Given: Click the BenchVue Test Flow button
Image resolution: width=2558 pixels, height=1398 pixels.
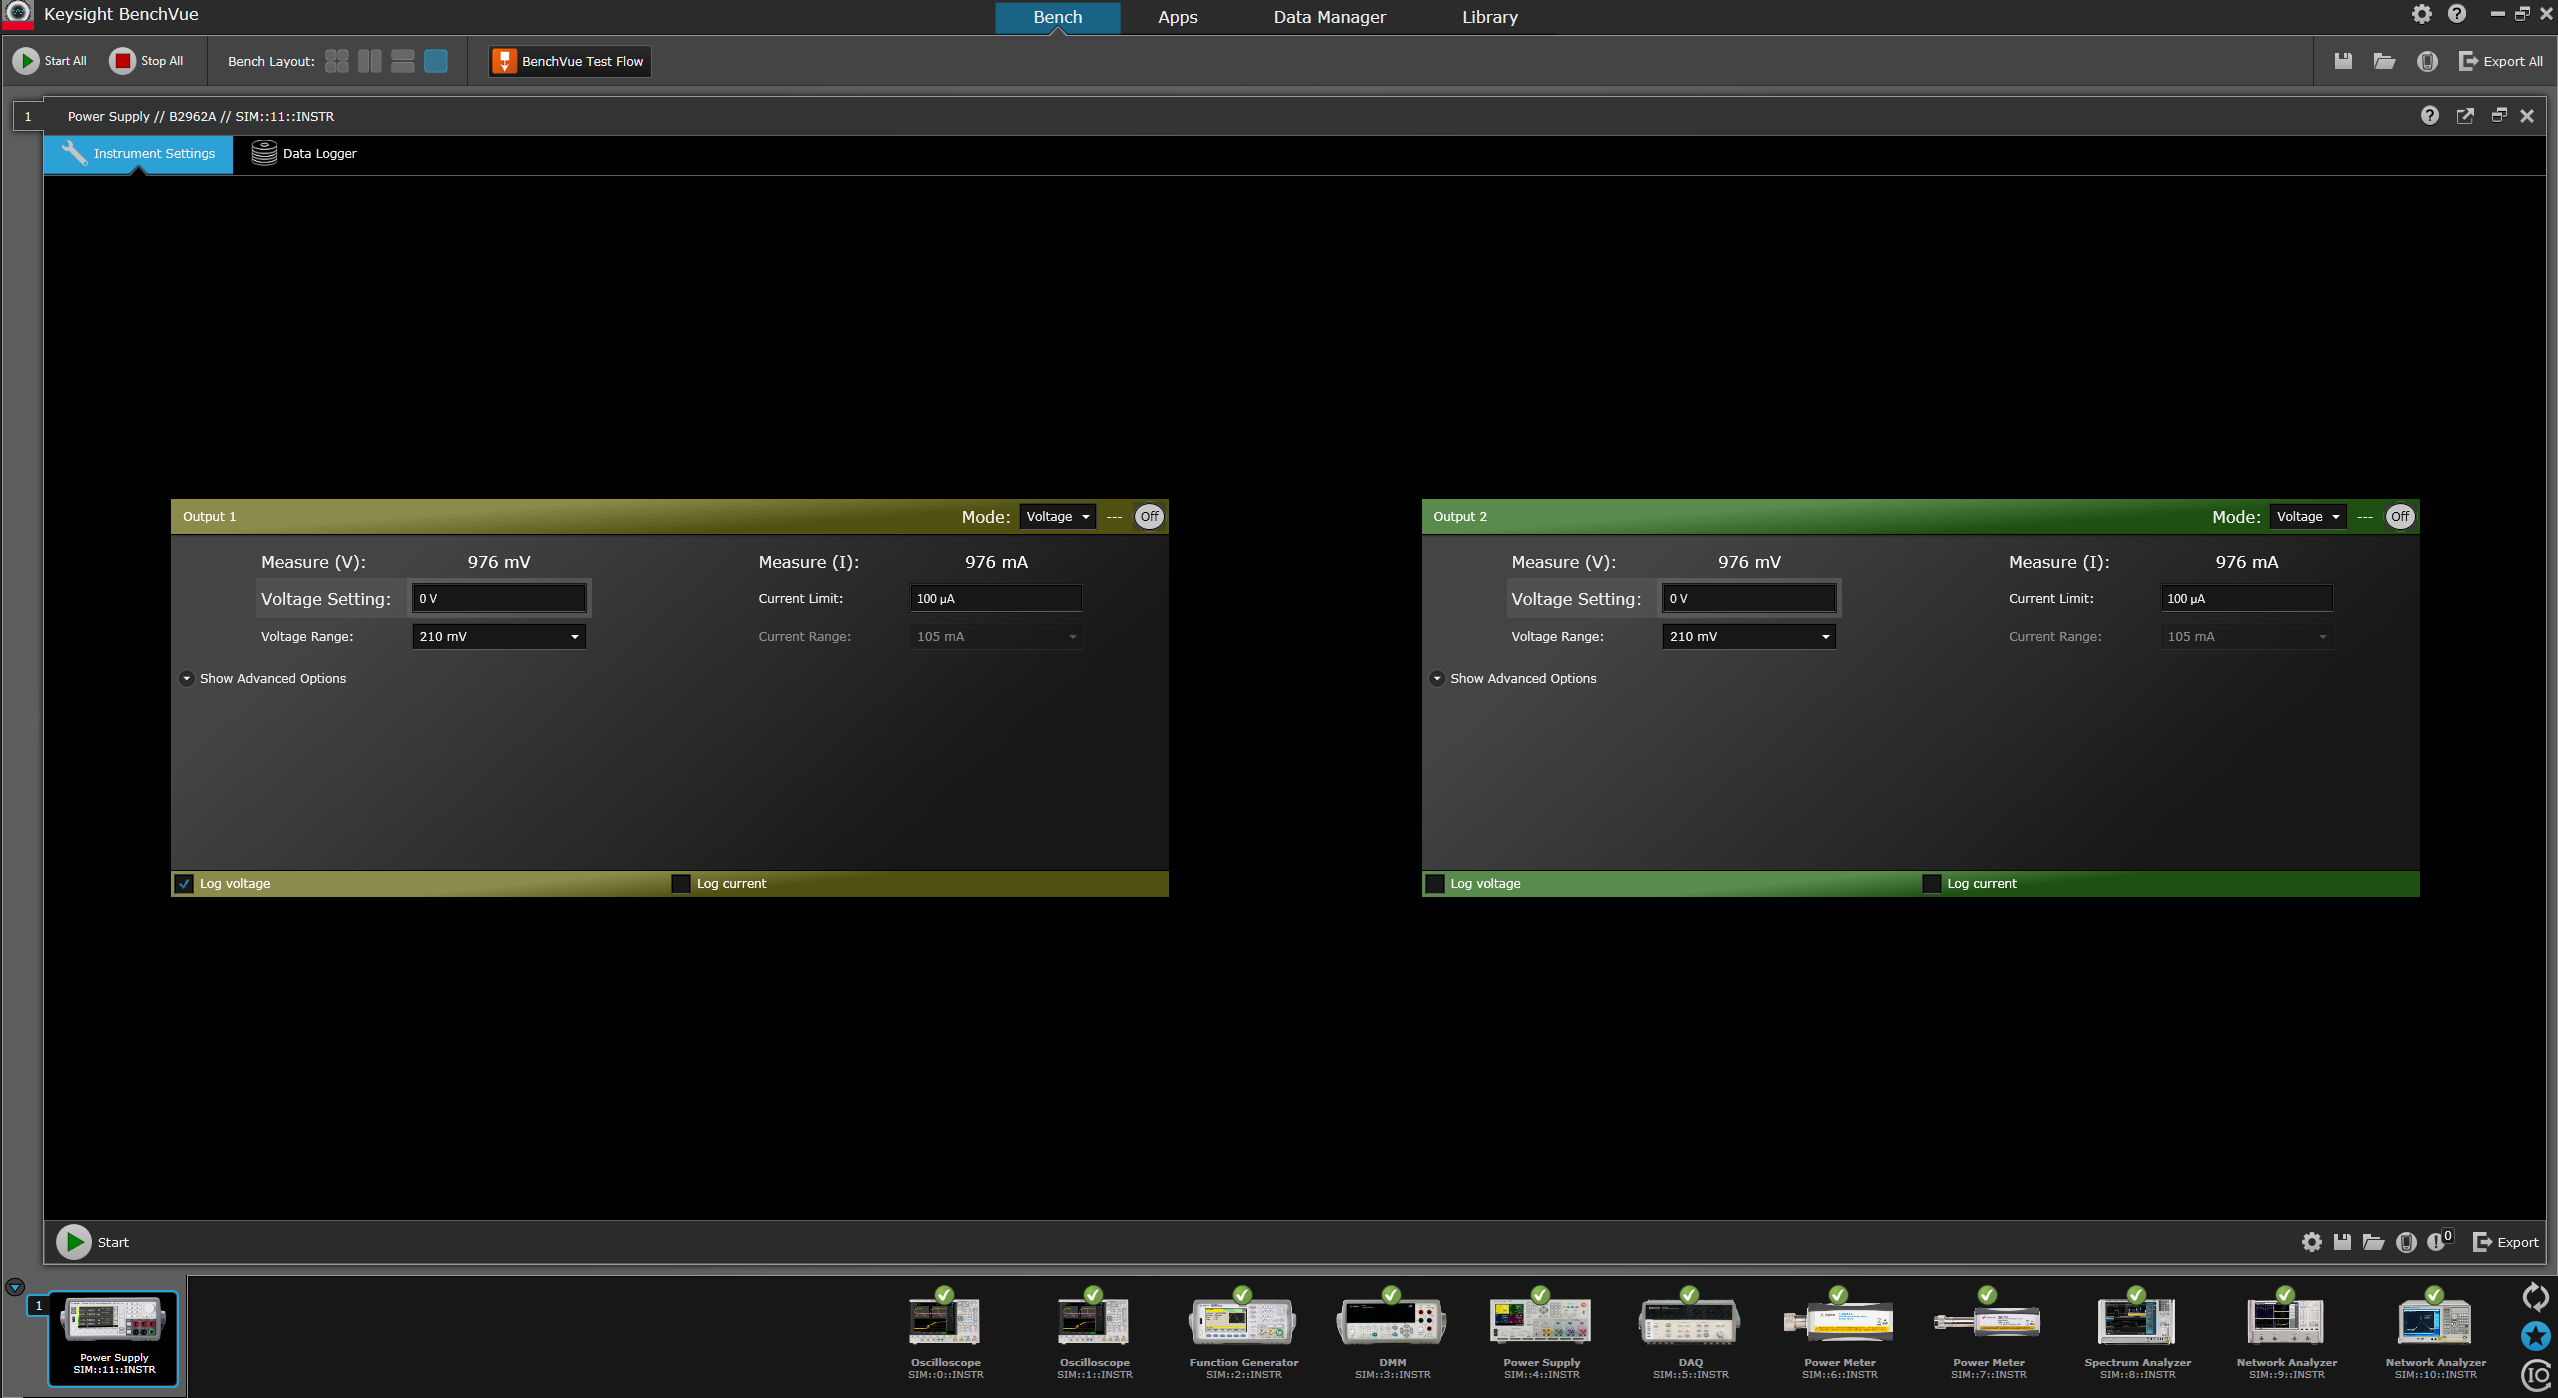Looking at the screenshot, I should click(x=570, y=61).
